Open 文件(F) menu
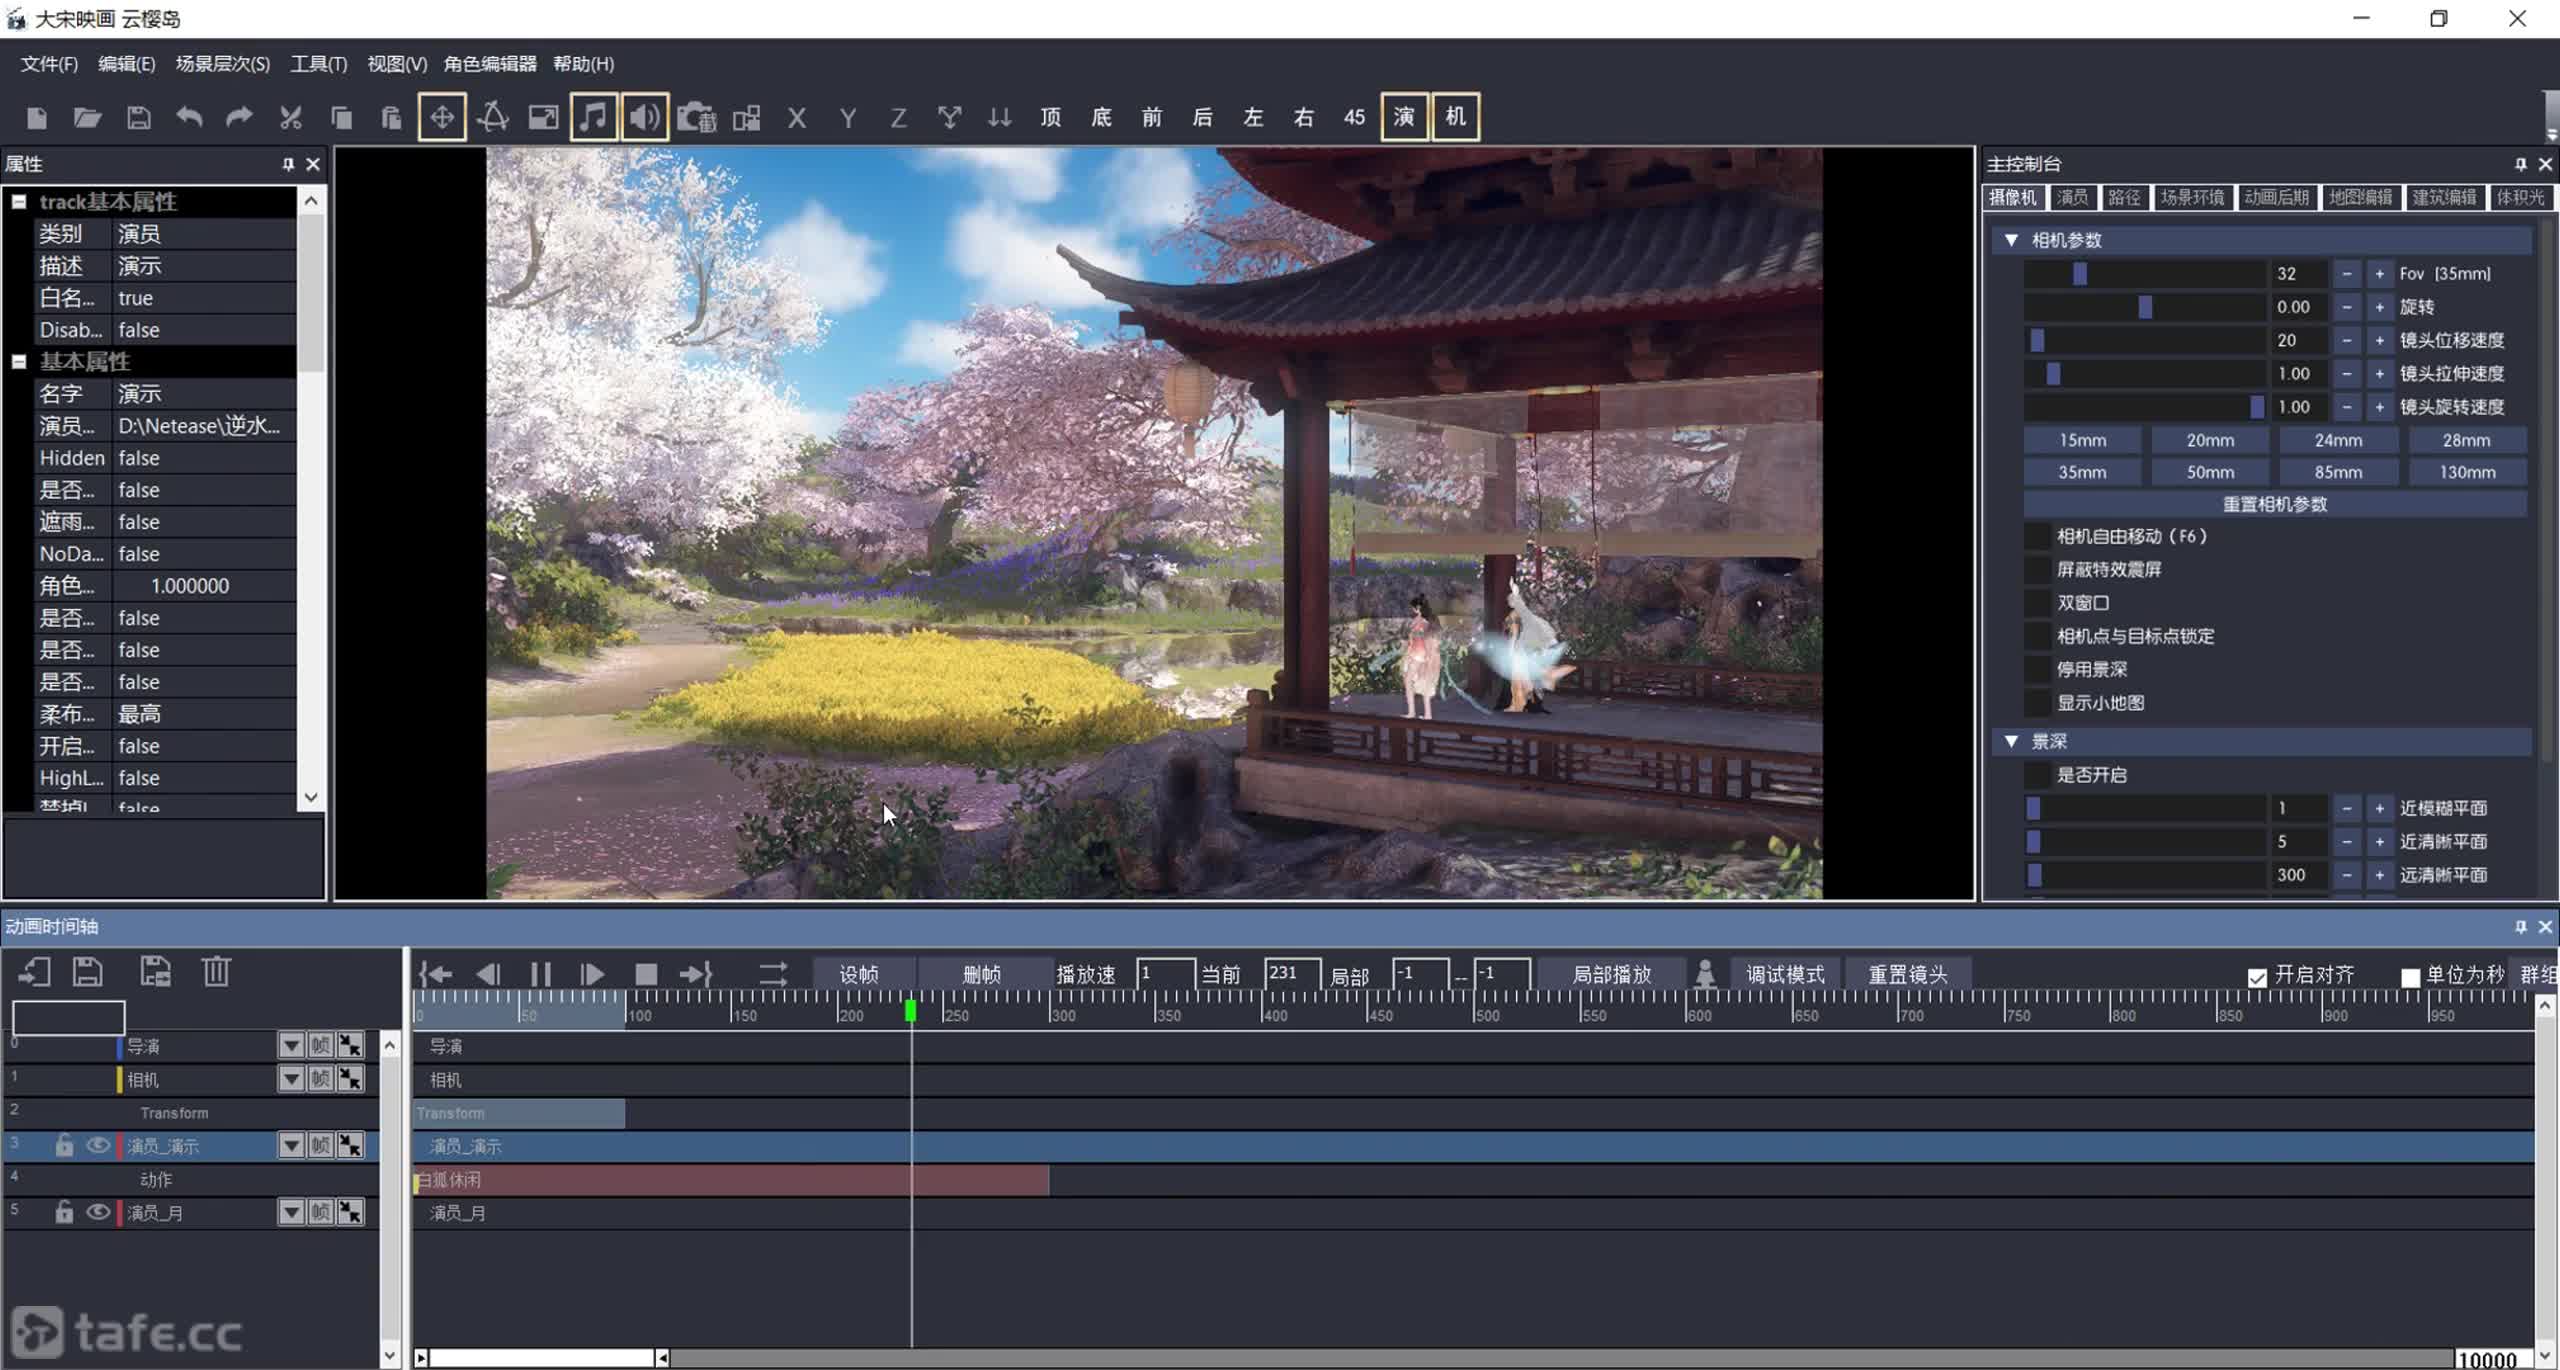 click(49, 64)
